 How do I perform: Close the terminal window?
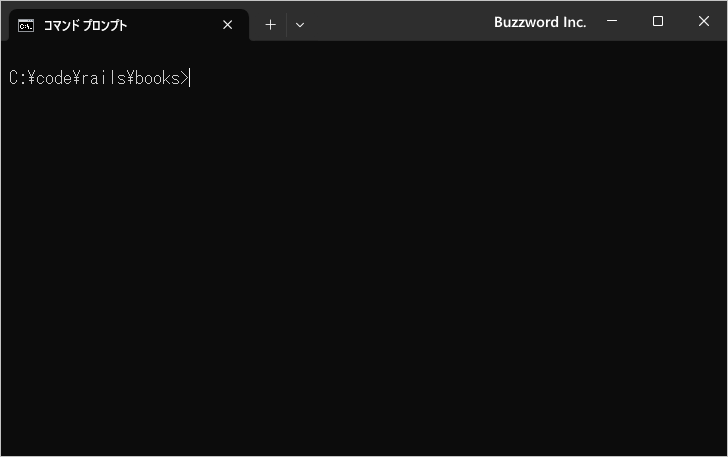[703, 21]
